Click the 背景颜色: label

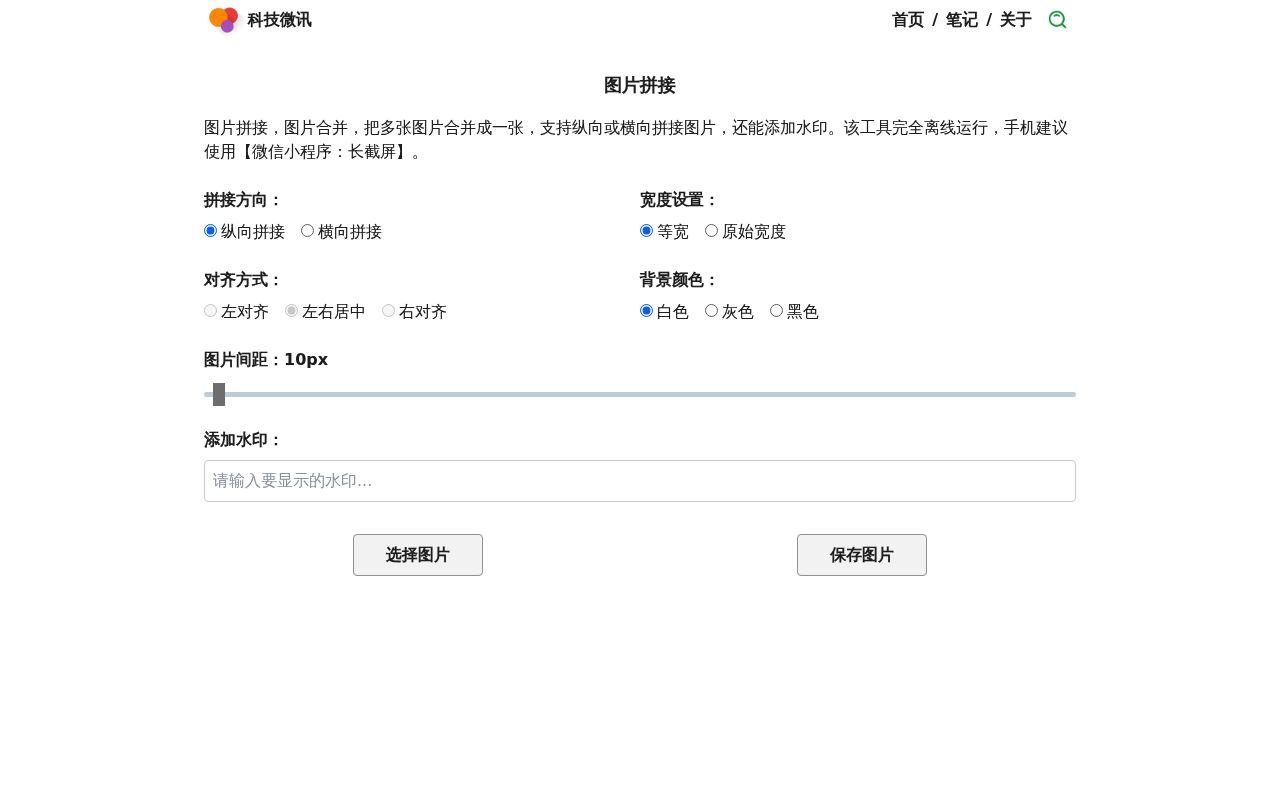click(680, 280)
